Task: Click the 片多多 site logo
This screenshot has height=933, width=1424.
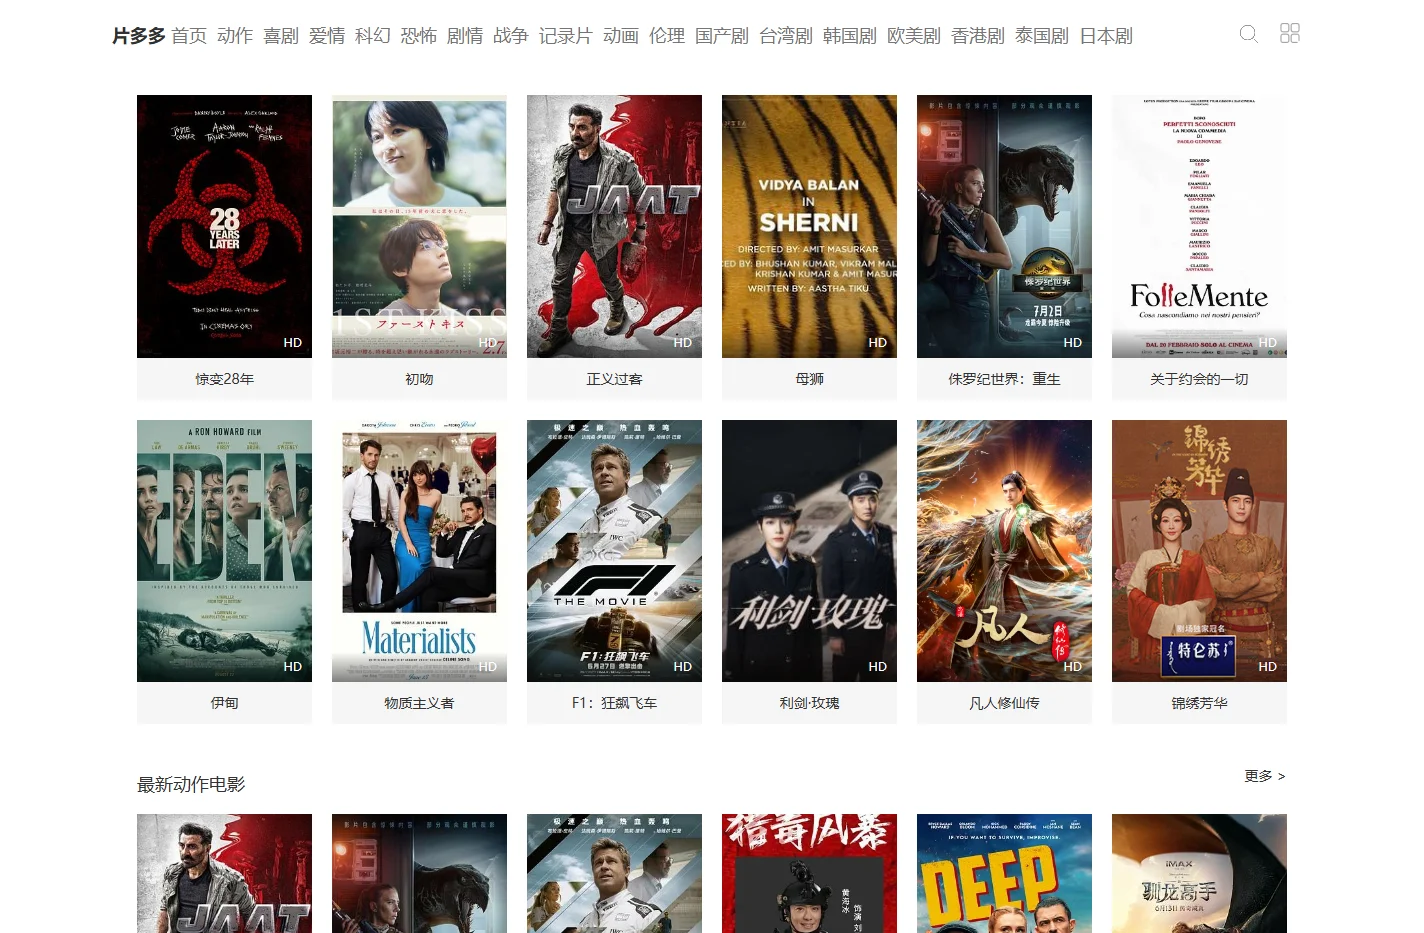Action: point(138,36)
